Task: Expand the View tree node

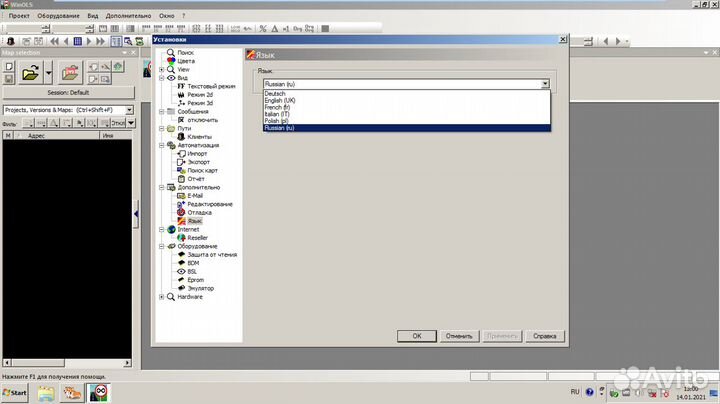Action: click(162, 69)
